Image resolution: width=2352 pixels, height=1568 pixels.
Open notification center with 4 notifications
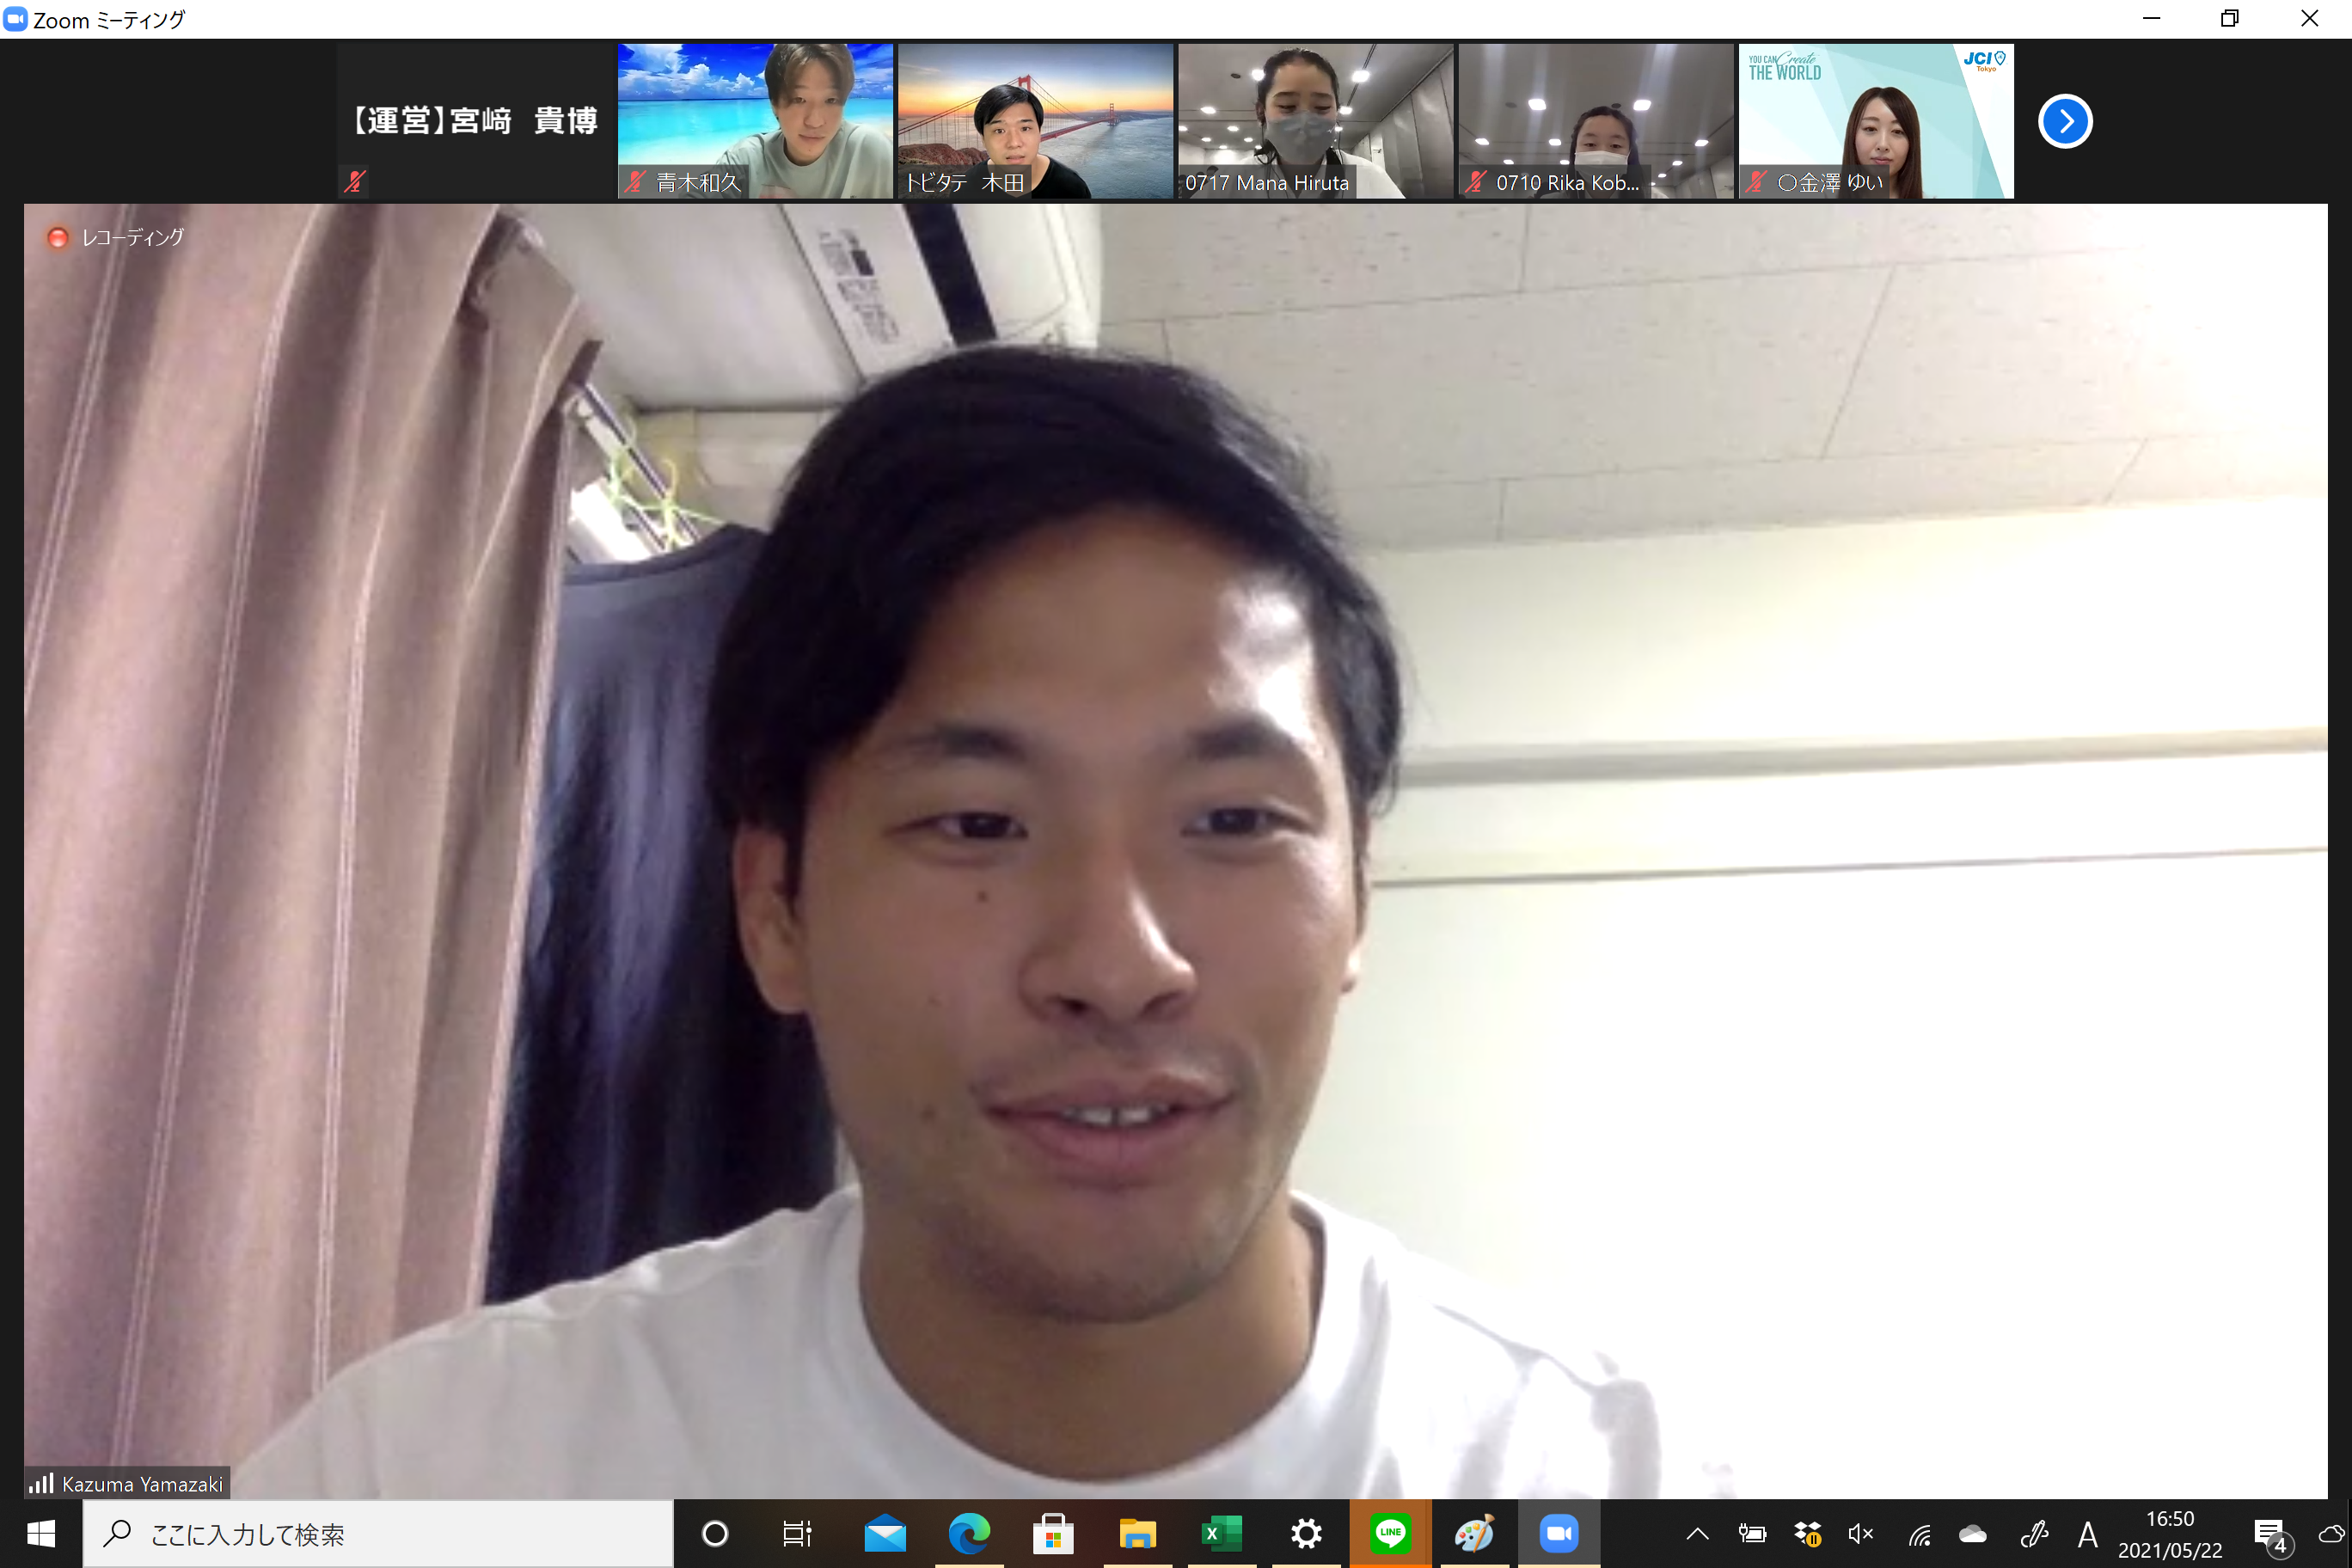[x=2270, y=1535]
